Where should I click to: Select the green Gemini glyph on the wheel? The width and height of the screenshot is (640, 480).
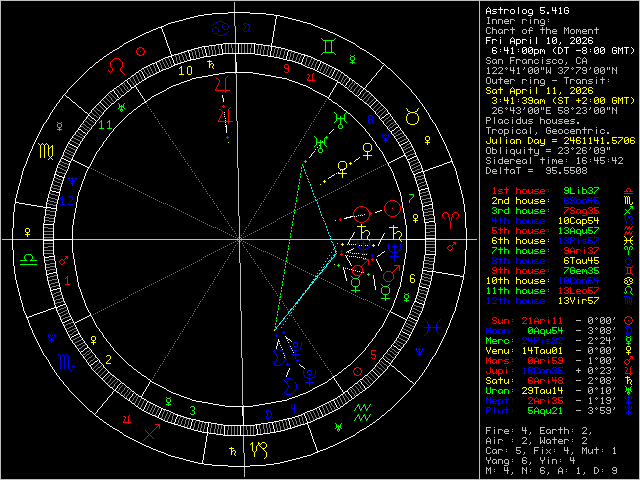(328, 45)
